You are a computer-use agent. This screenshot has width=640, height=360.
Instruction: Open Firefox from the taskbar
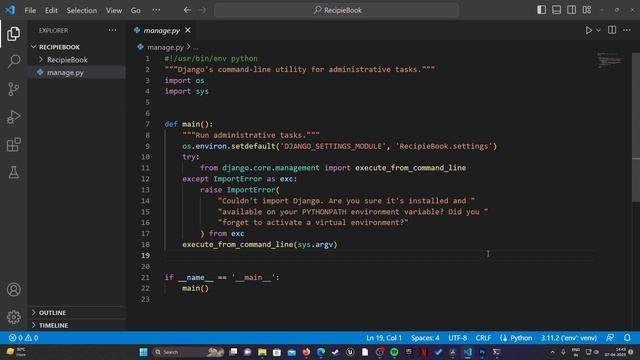306,352
